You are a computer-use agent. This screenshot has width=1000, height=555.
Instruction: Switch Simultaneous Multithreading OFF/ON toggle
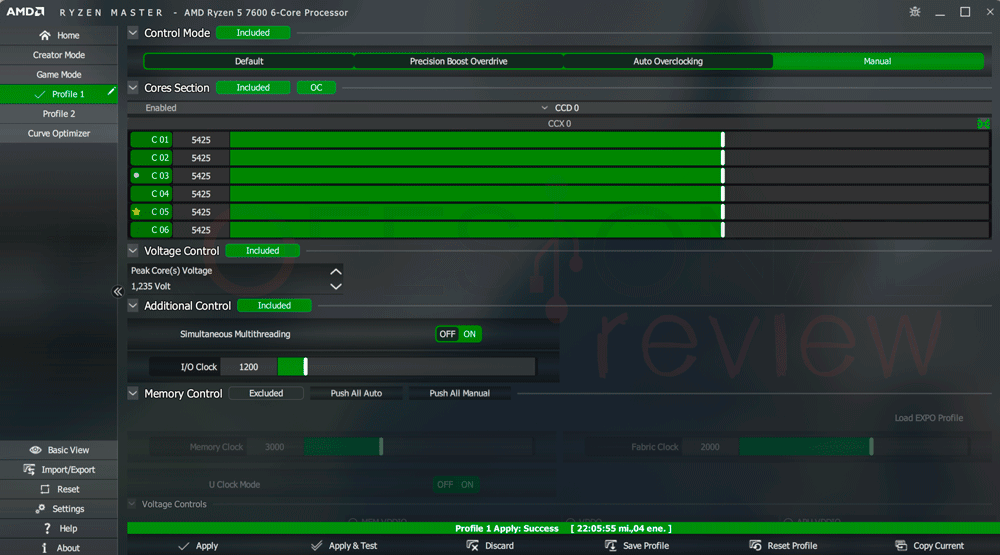(459, 334)
